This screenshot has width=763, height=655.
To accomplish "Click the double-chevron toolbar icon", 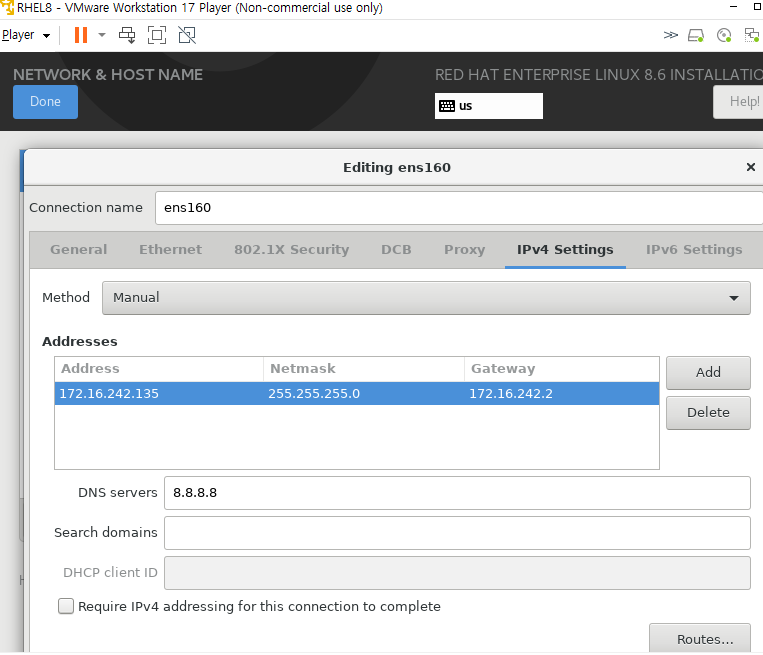I will tap(671, 35).
